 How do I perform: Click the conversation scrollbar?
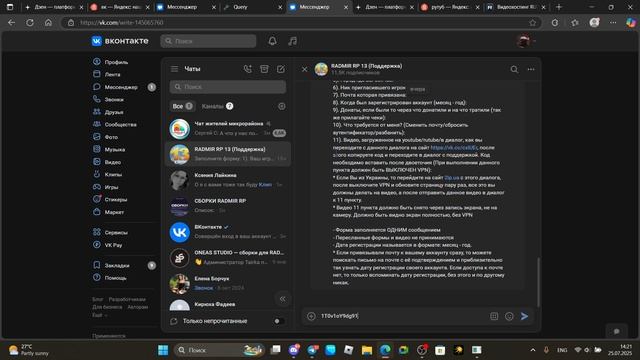click(538, 282)
